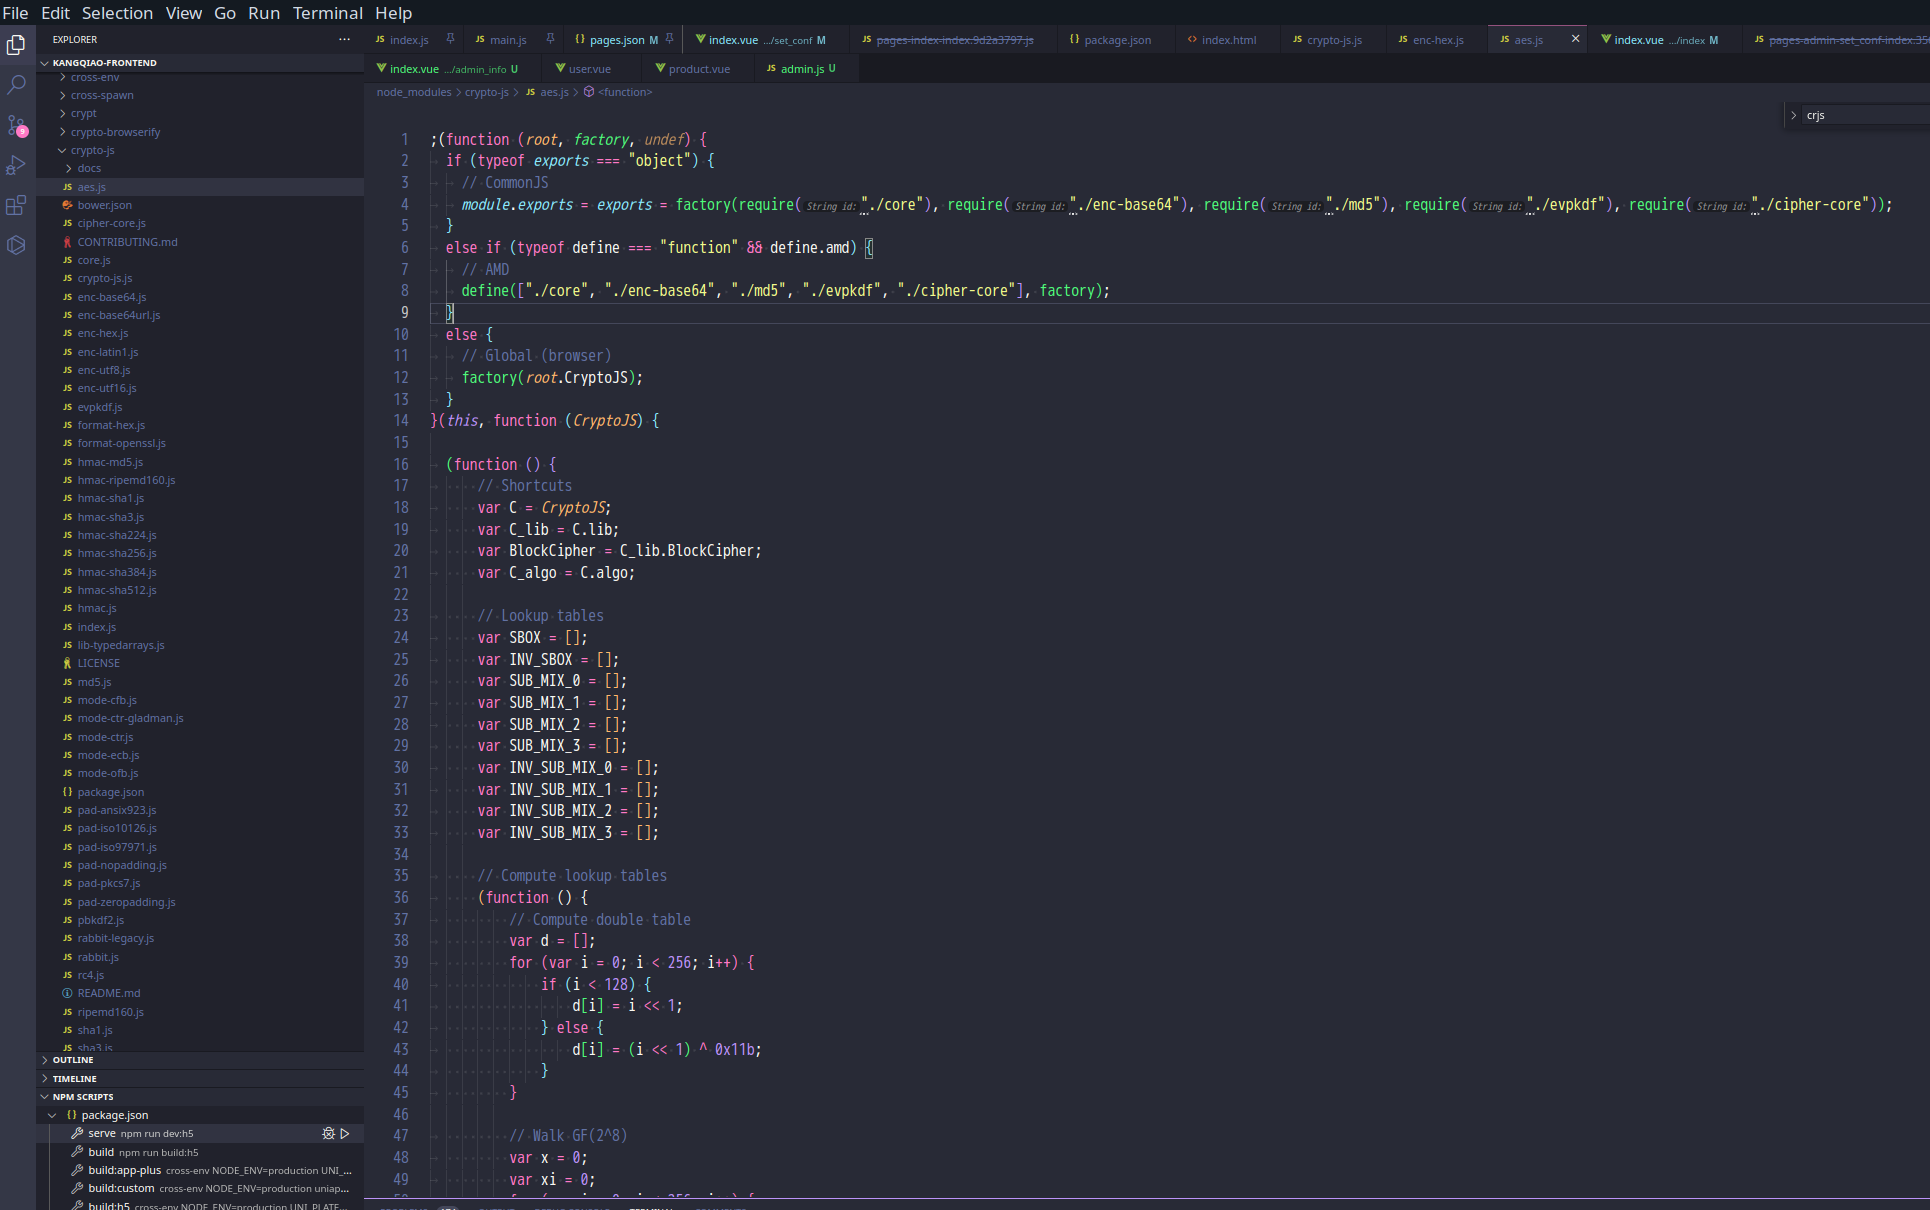This screenshot has width=1930, height=1210.
Task: Open the Terminal menu
Action: [x=328, y=13]
